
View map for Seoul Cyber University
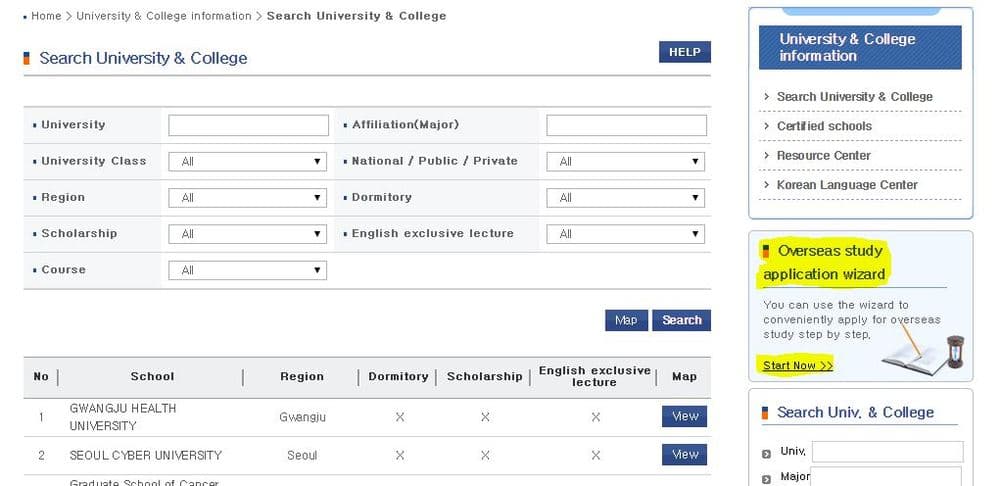coord(684,455)
